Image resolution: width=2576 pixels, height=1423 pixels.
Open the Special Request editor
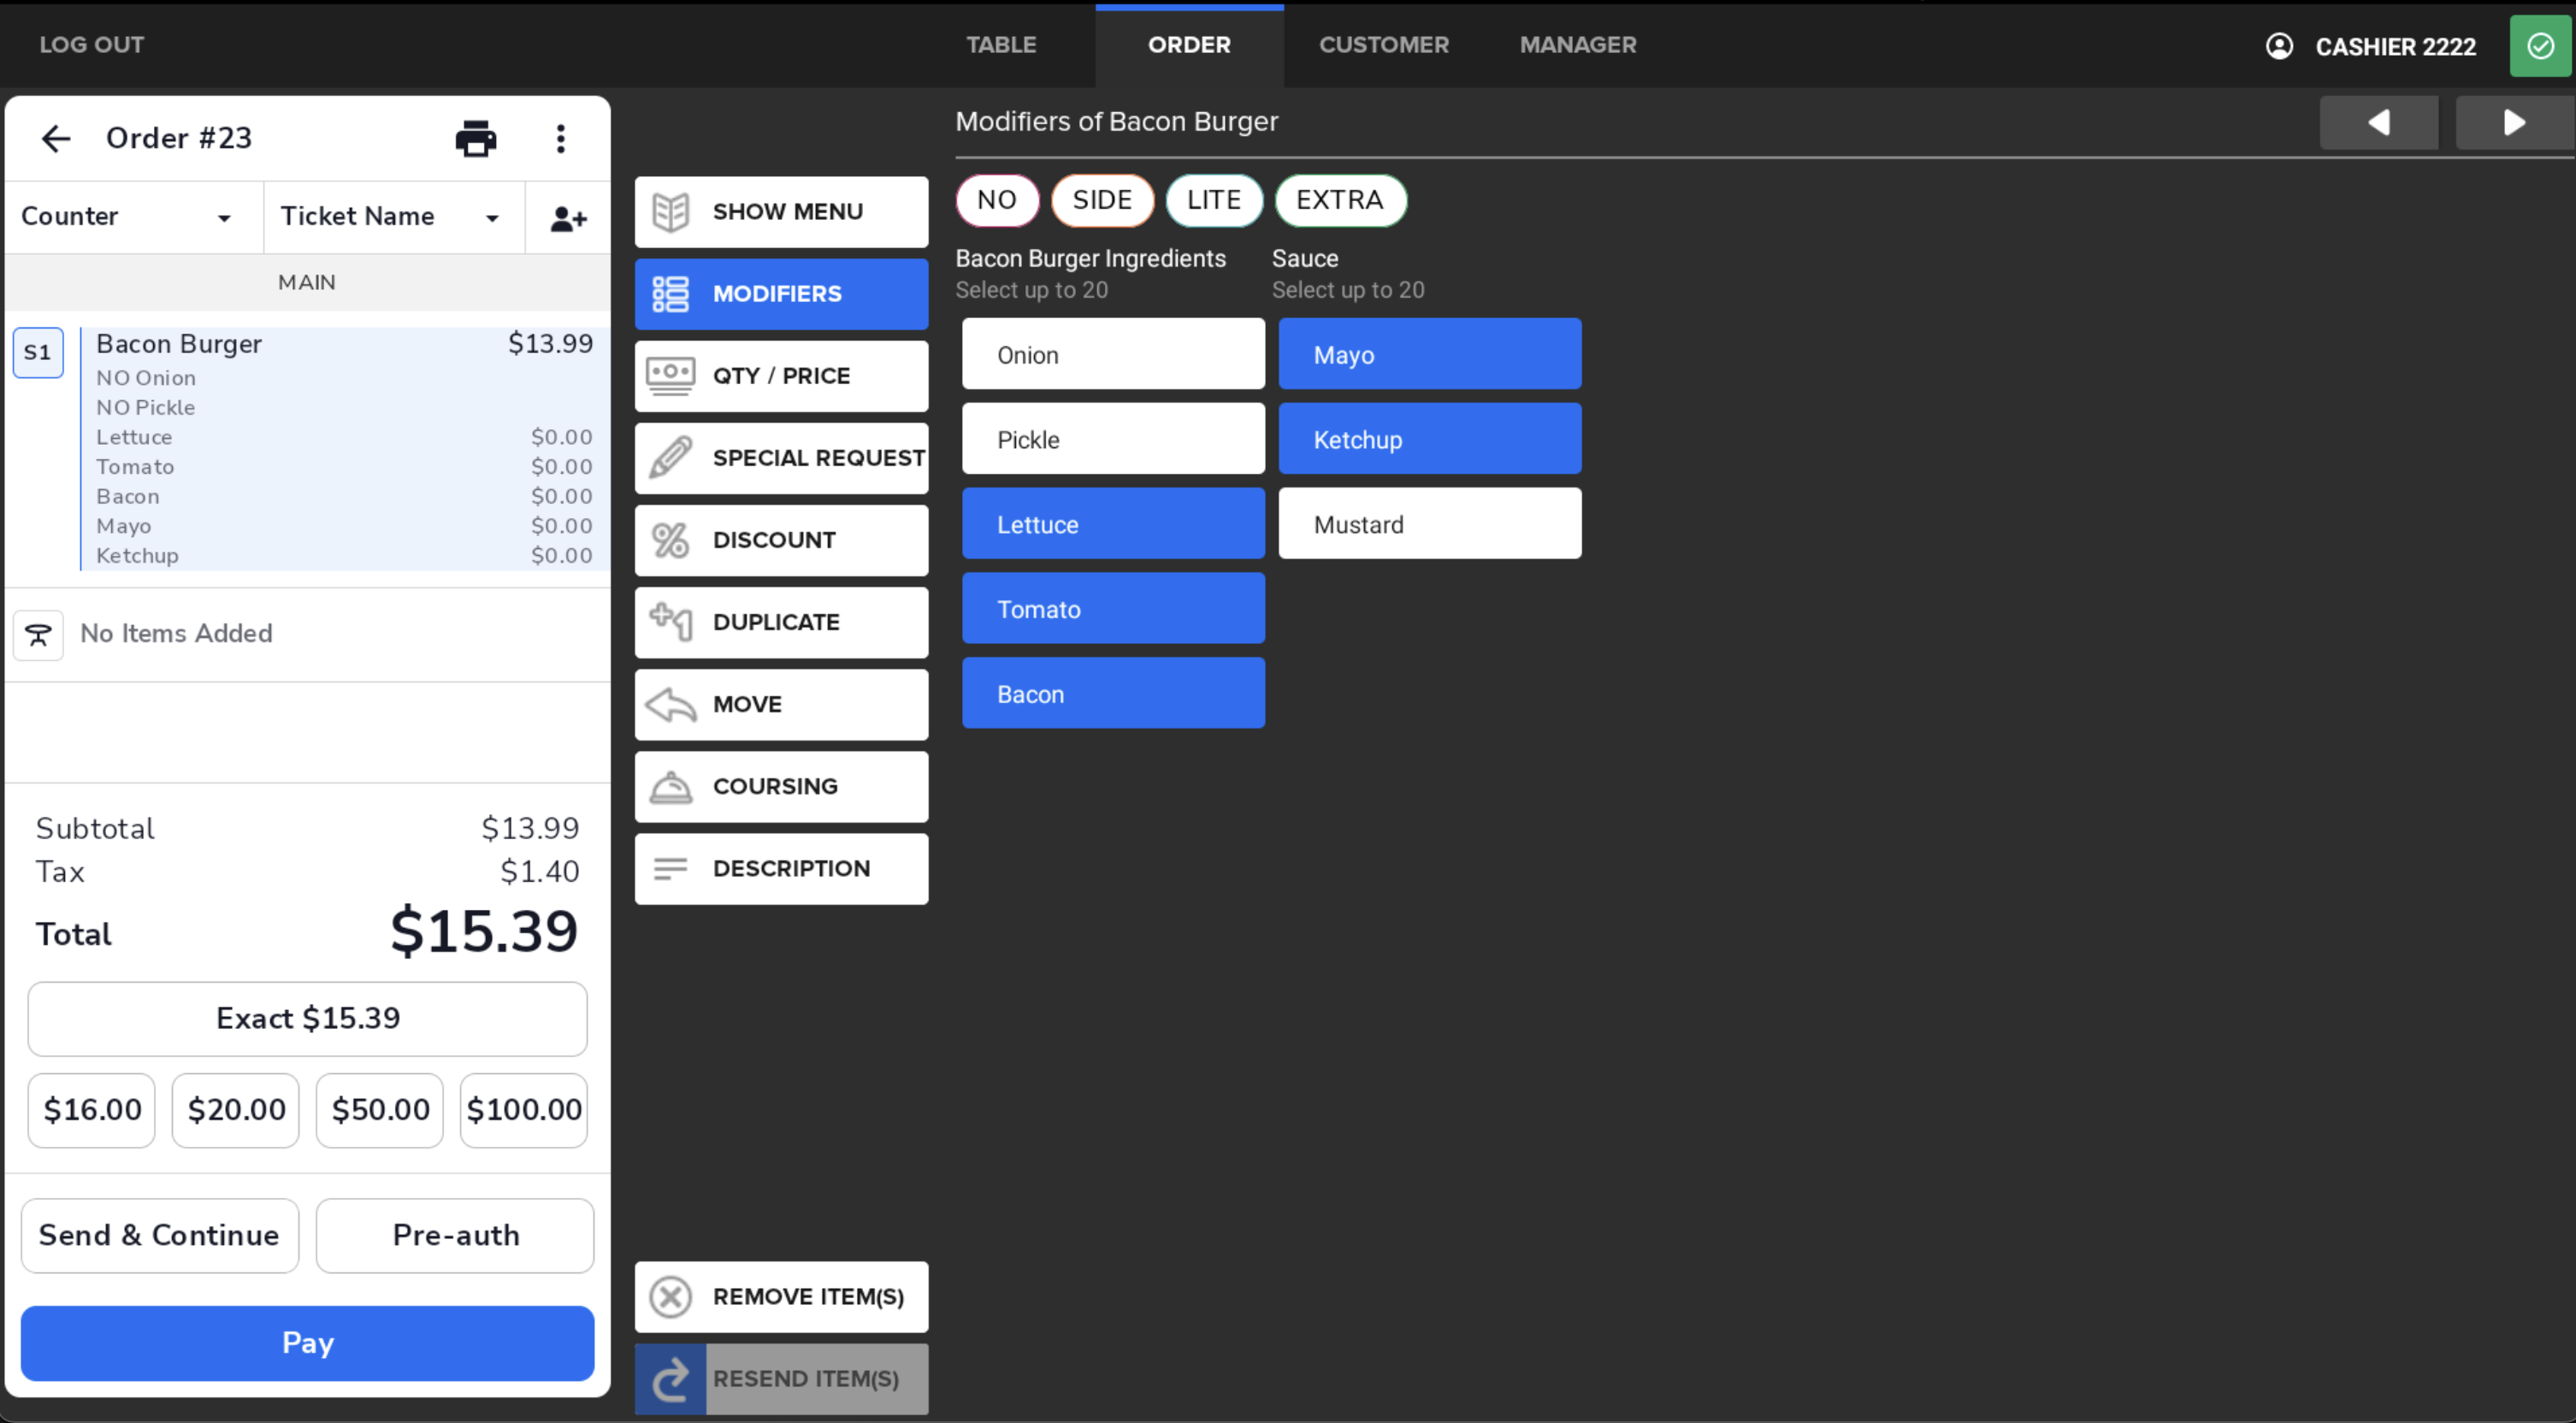tap(781, 457)
